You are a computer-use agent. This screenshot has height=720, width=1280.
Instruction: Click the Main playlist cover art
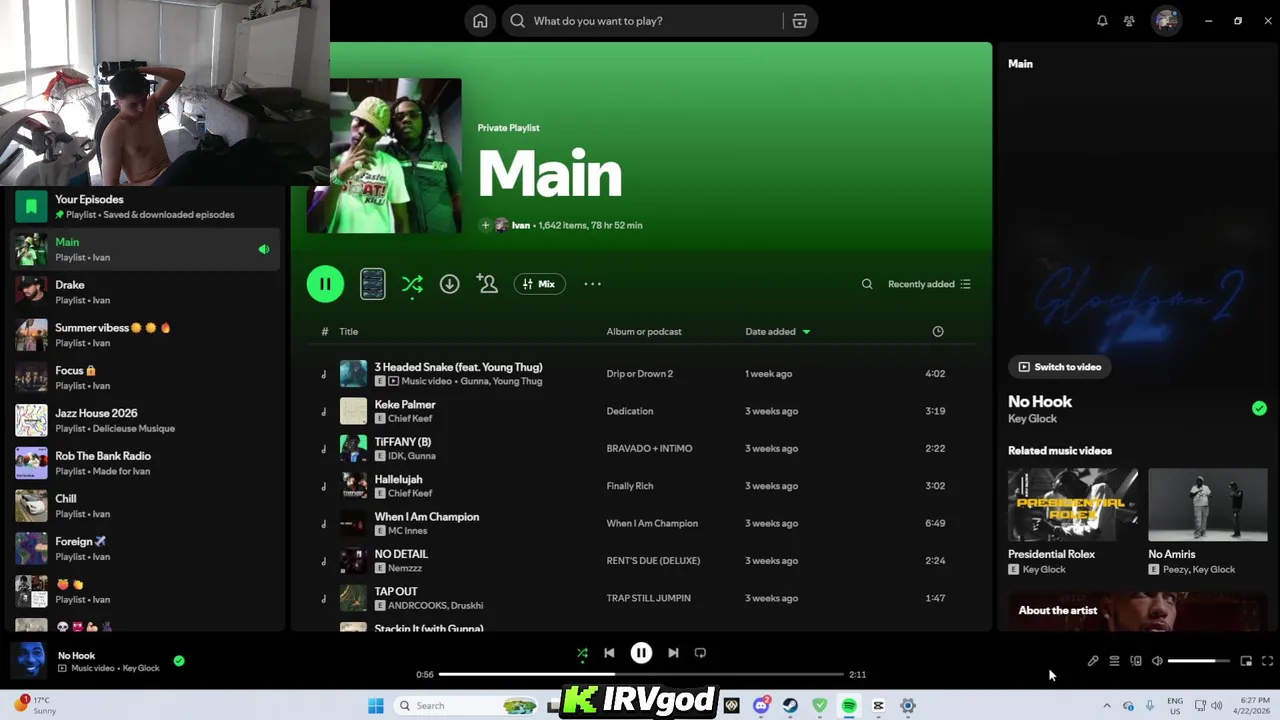click(x=384, y=156)
